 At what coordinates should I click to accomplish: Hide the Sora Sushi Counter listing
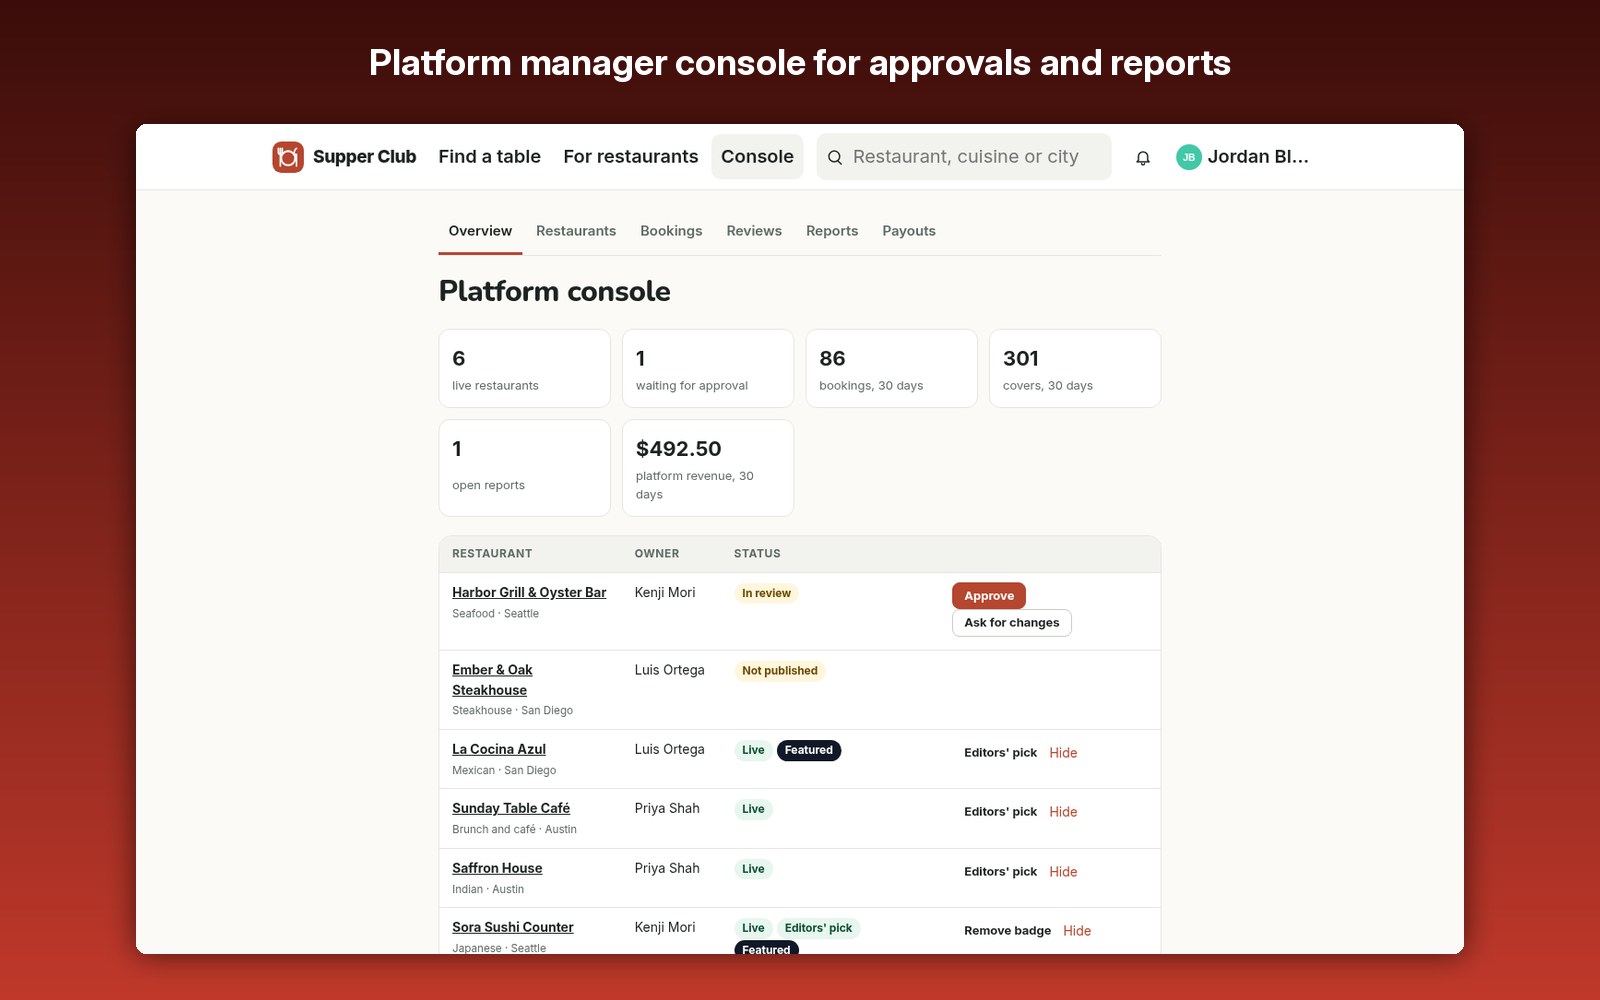coord(1077,931)
